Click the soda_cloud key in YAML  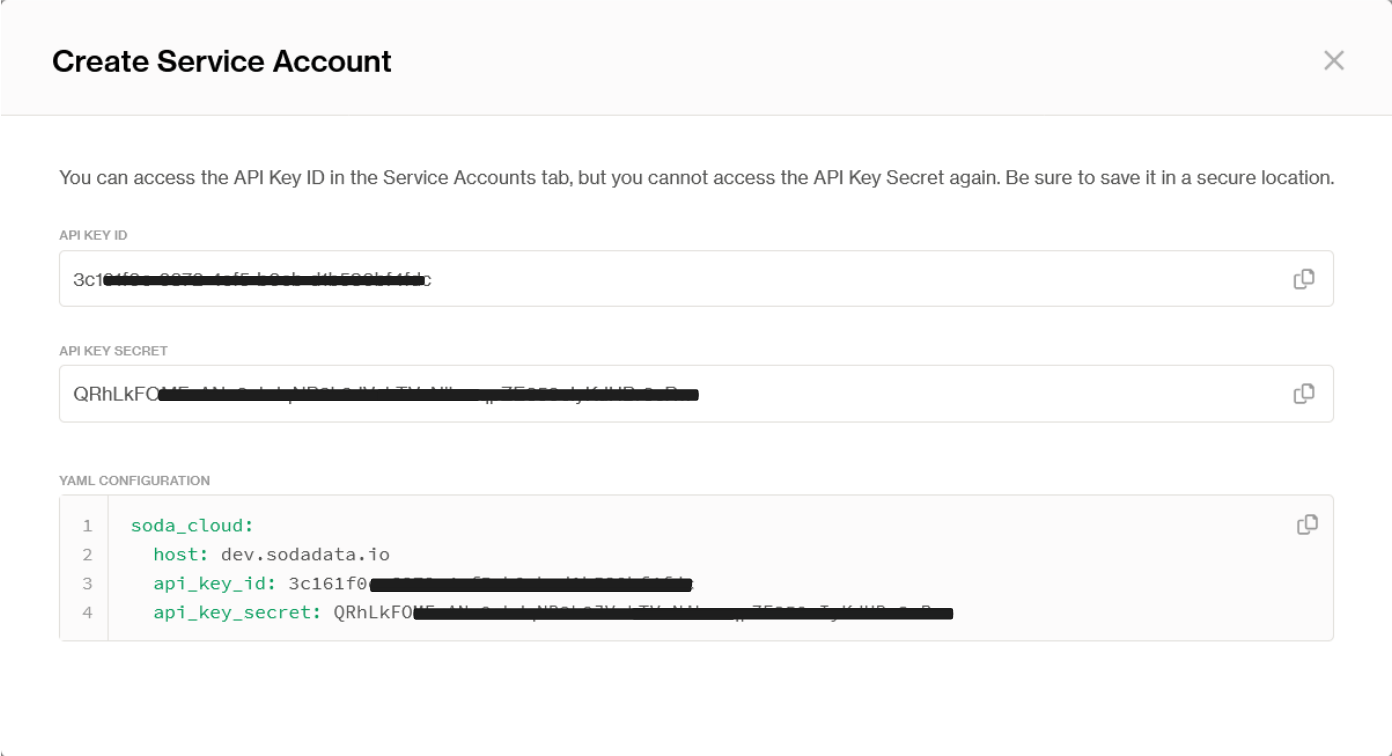click(x=192, y=526)
